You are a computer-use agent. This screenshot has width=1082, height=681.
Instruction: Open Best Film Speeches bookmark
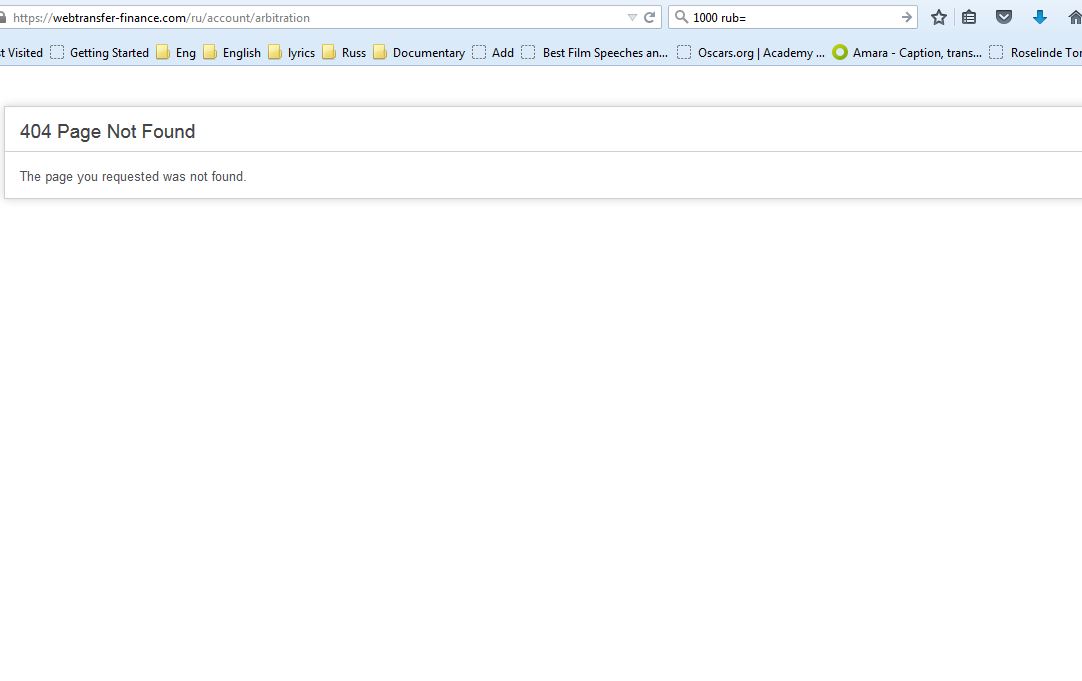[595, 52]
